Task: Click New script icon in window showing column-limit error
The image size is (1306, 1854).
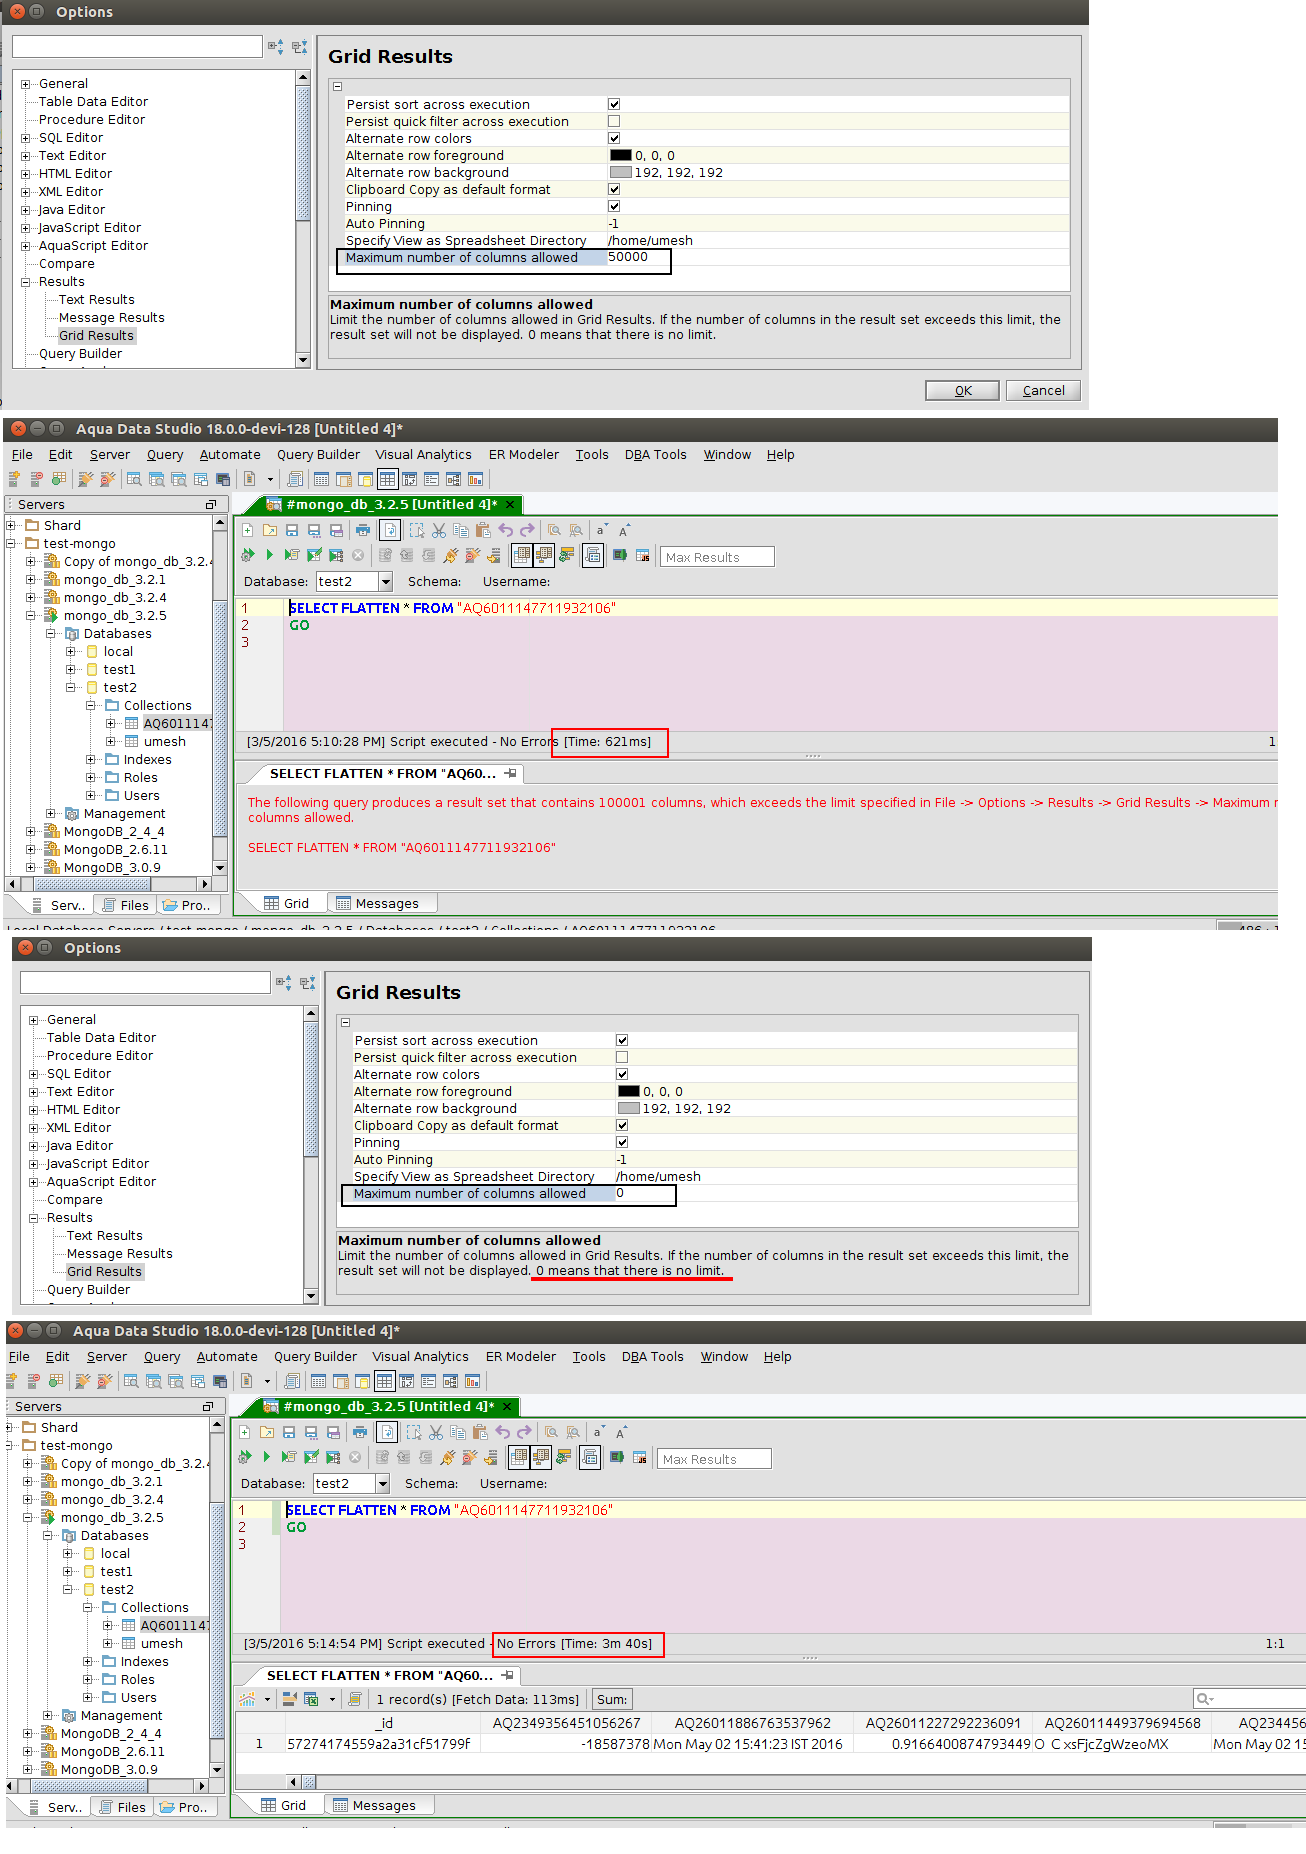Action: click(x=248, y=530)
